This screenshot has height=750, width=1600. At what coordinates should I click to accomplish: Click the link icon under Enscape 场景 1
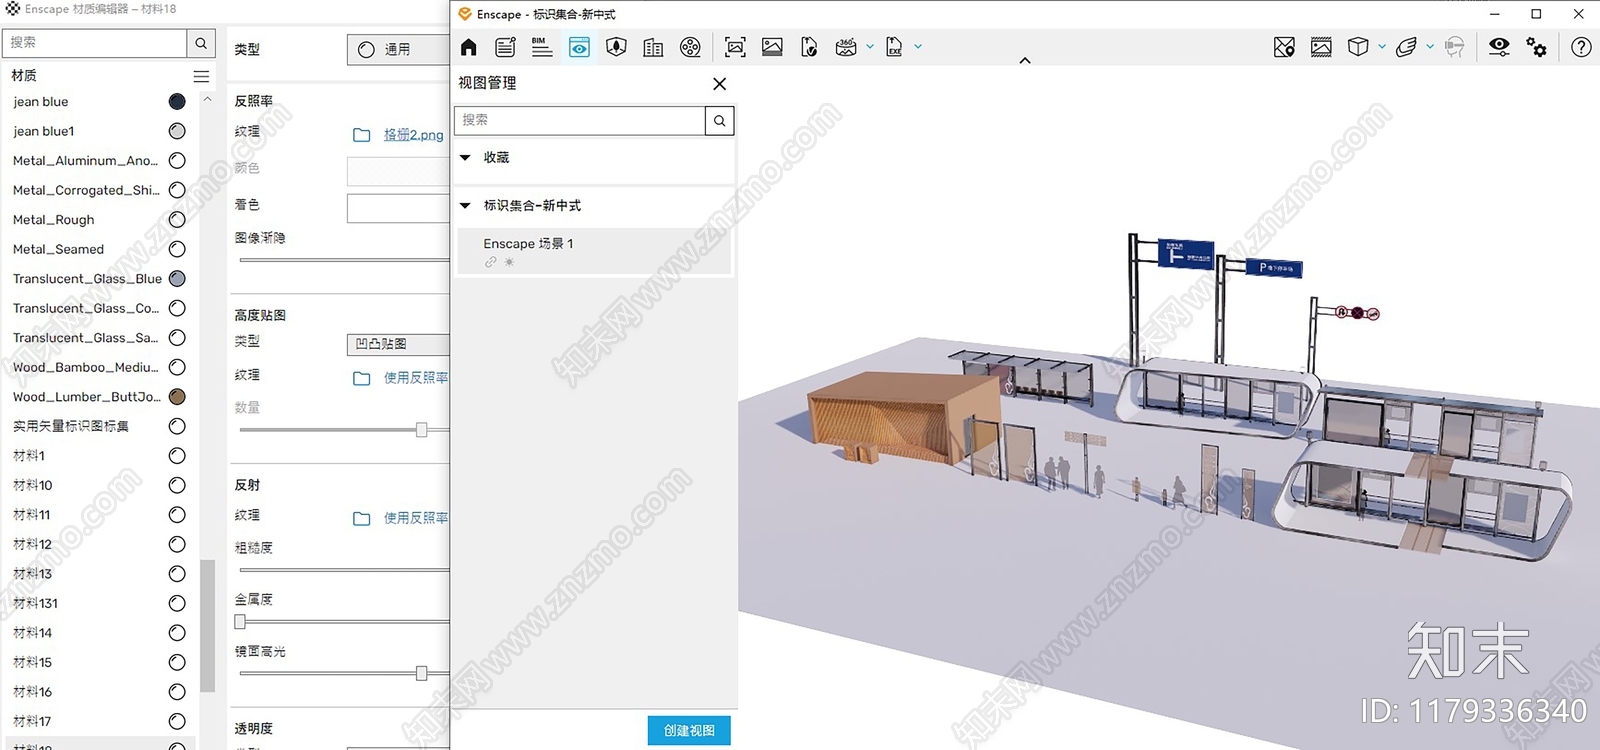[x=490, y=262]
